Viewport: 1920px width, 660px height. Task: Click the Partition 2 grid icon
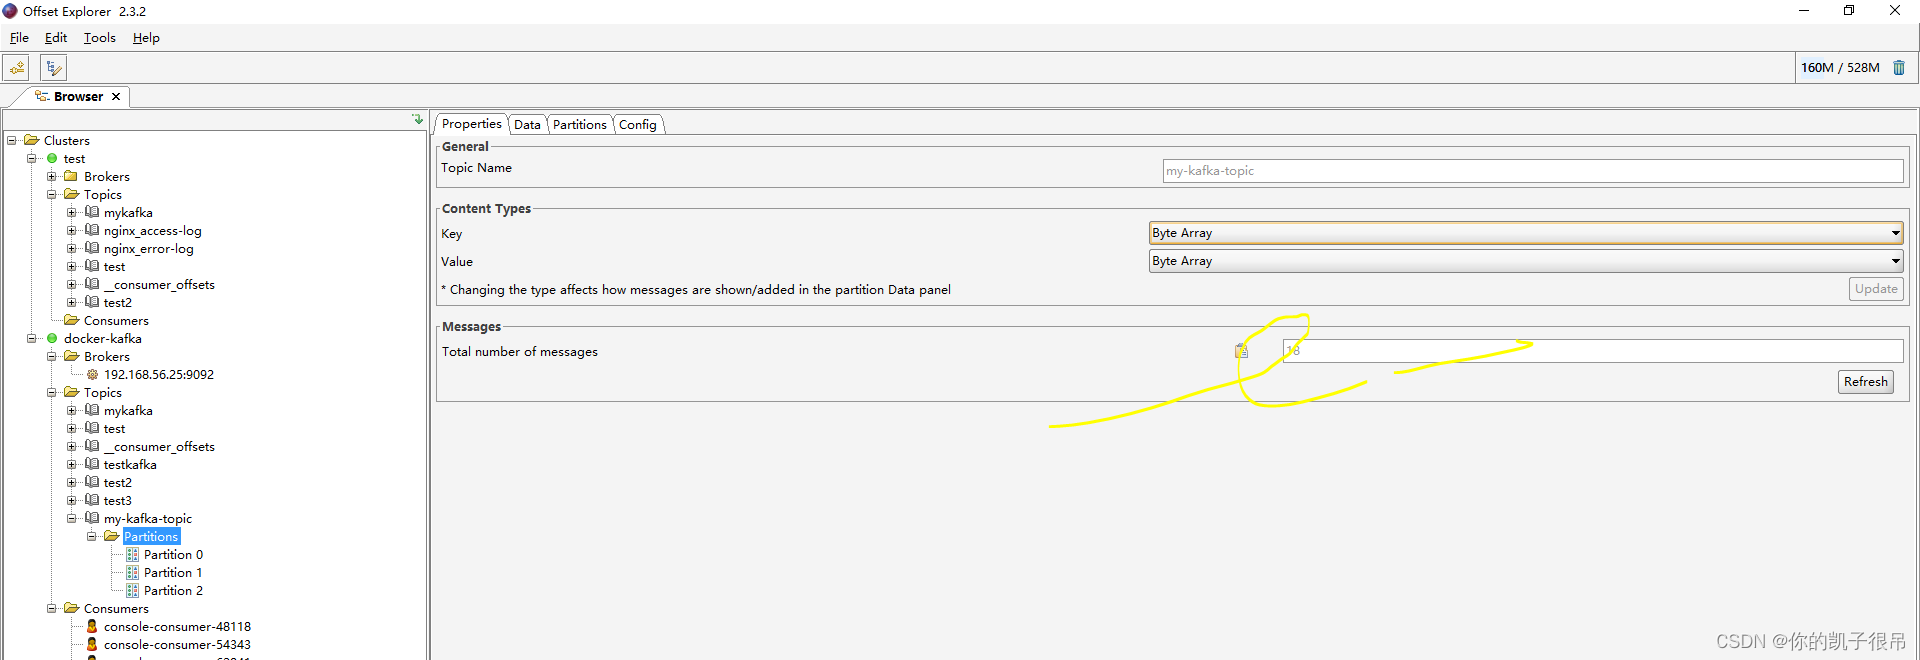(x=132, y=590)
